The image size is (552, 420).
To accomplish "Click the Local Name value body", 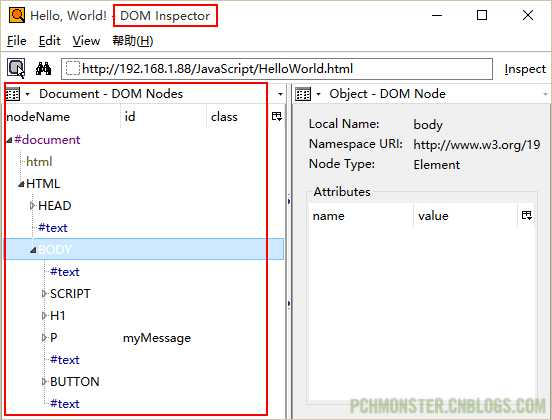I will (428, 125).
